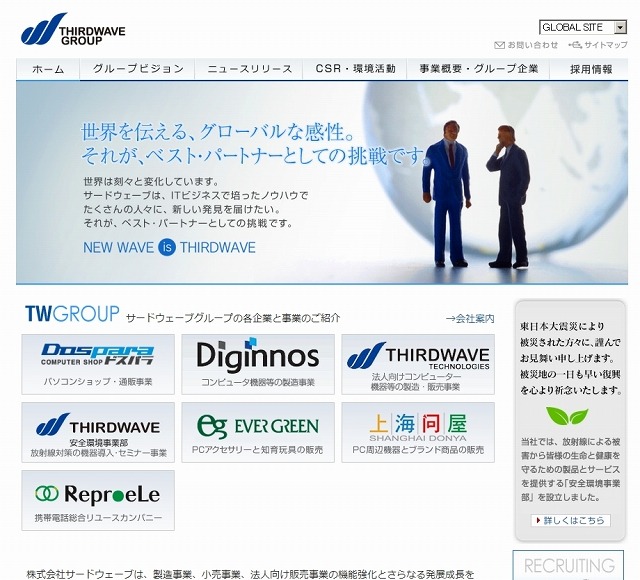The width and height of the screenshot is (640, 580).
Task: Go to the ニュースリリース tab
Action: click(x=249, y=69)
